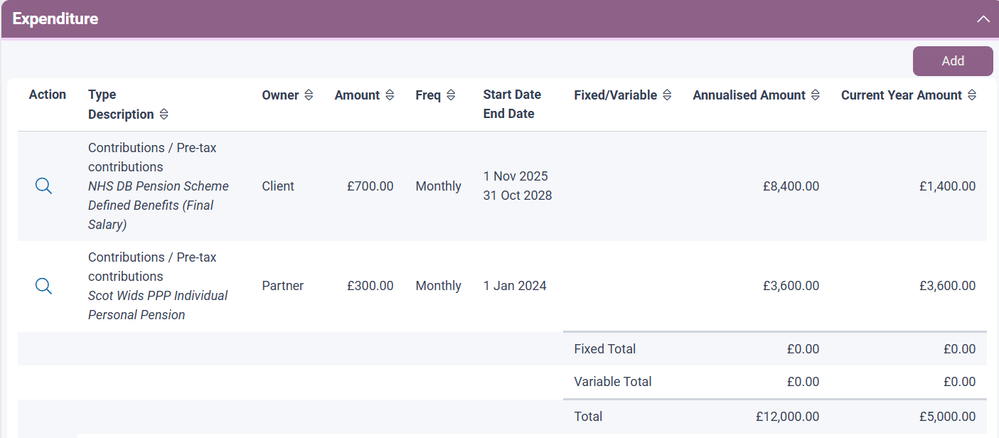
Task: Sort by Annualised Amount column
Action: click(815, 95)
